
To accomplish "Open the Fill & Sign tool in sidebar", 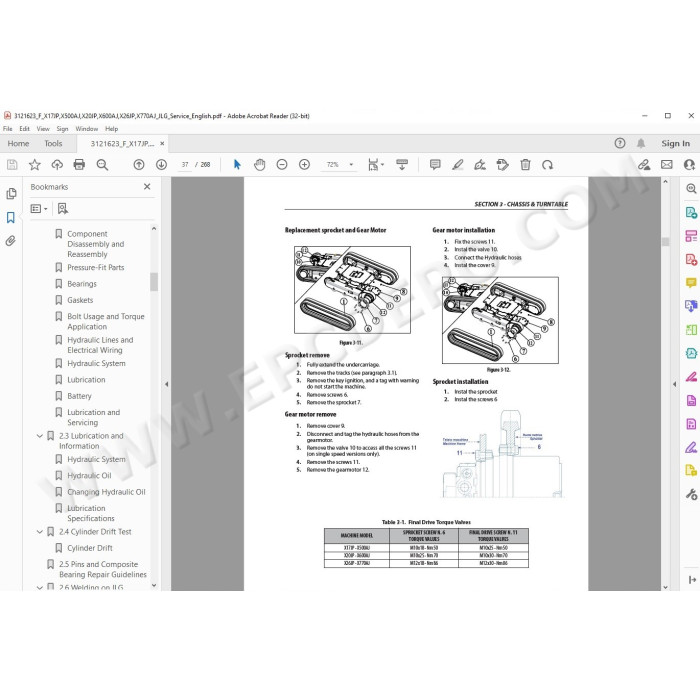I will point(691,447).
